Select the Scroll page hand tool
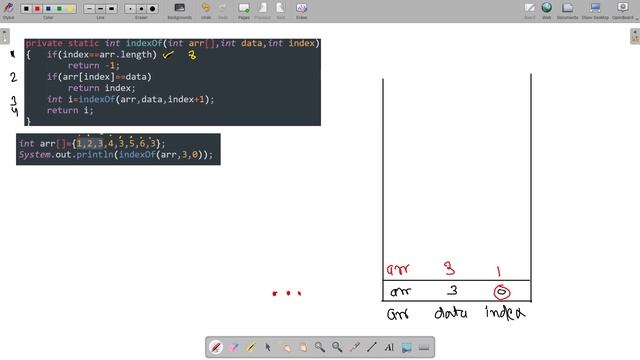The width and height of the screenshot is (640, 360). (302, 347)
